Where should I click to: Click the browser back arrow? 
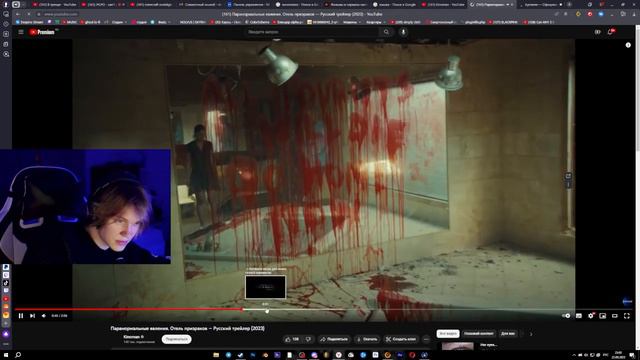pos(18,14)
